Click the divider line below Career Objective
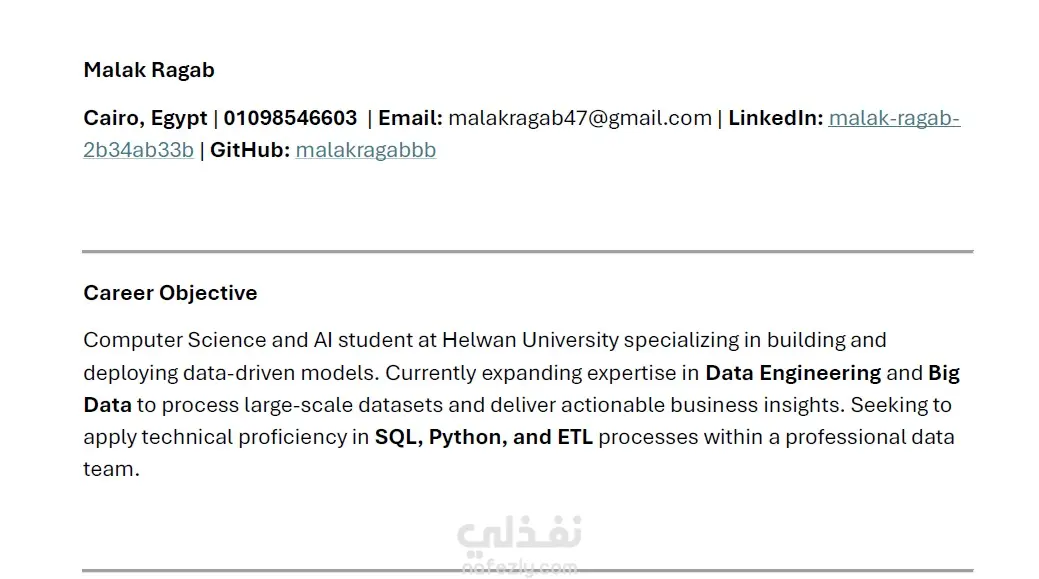The height and width of the screenshot is (579, 1039). 527,570
